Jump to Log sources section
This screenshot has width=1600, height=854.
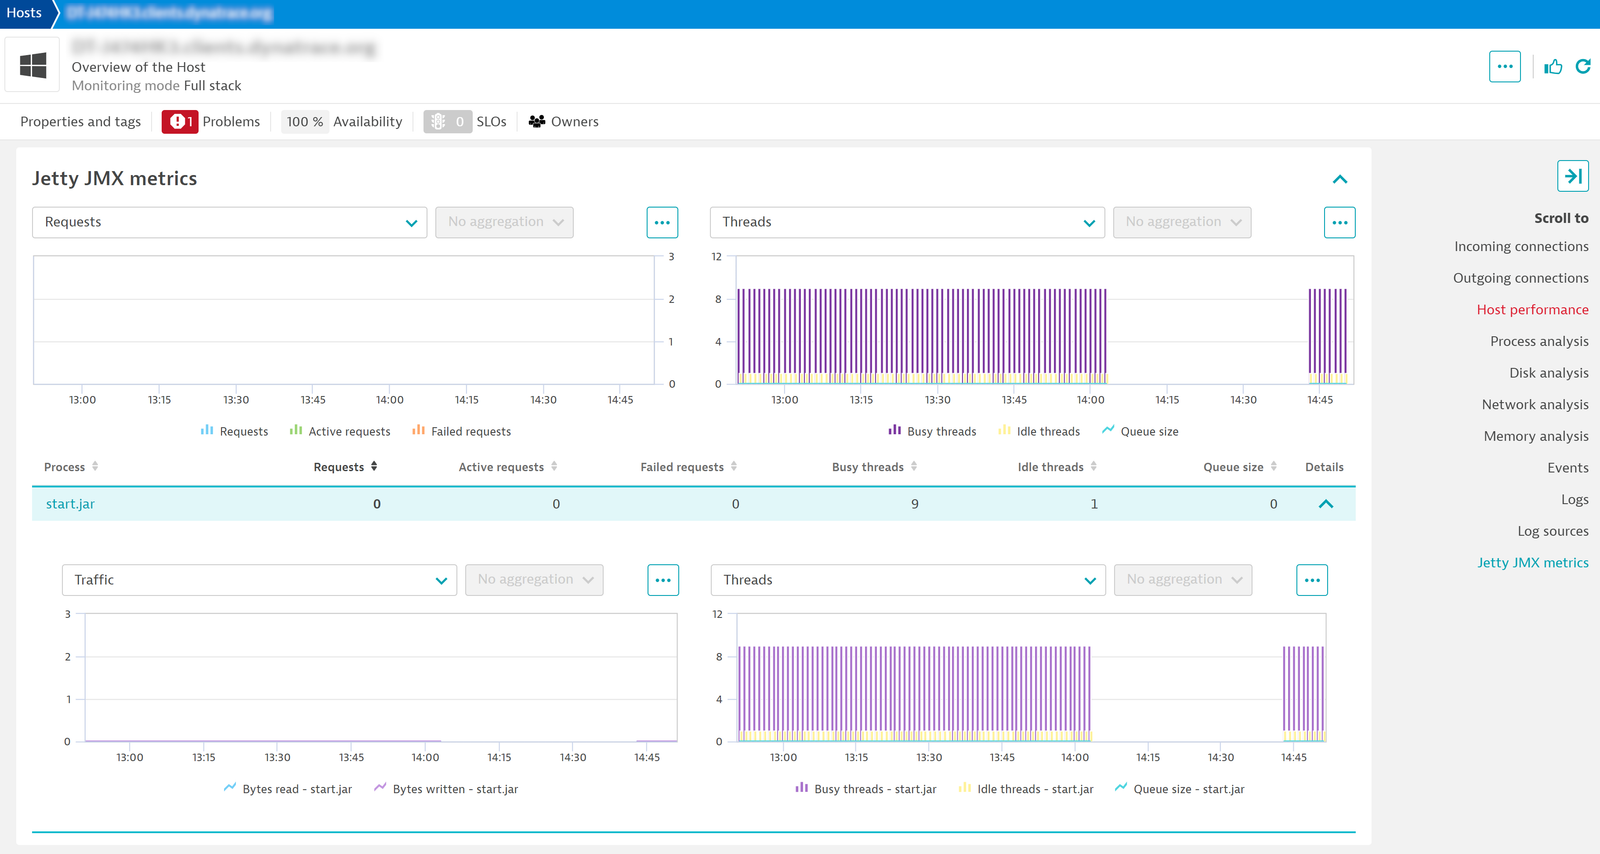click(x=1552, y=531)
